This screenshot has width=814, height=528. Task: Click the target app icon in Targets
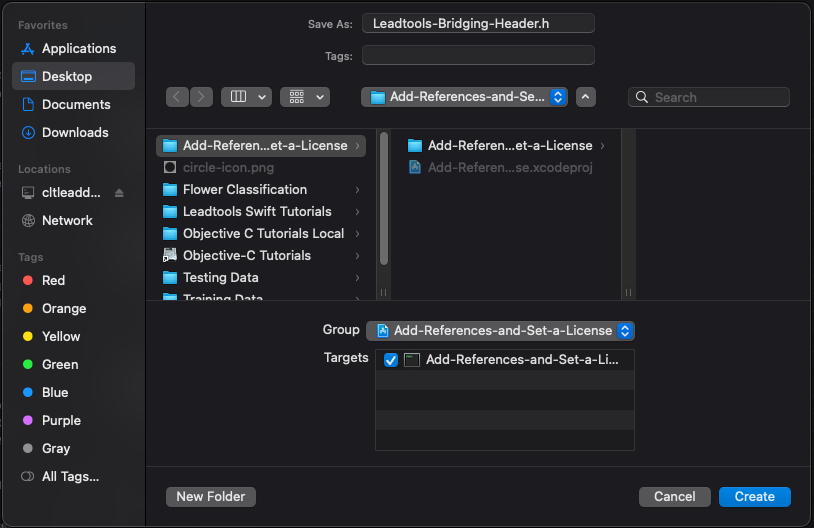point(412,360)
